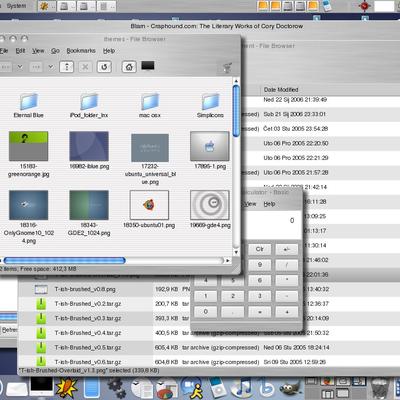The image size is (400, 400).
Task: Open the Forward history dropdown arrow
Action: click(x=51, y=67)
